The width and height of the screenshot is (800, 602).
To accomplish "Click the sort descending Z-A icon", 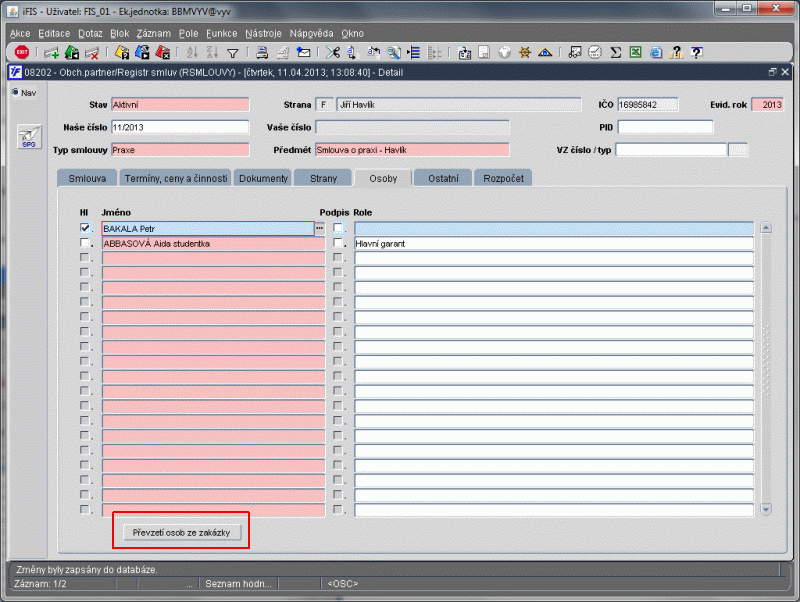I will point(212,52).
